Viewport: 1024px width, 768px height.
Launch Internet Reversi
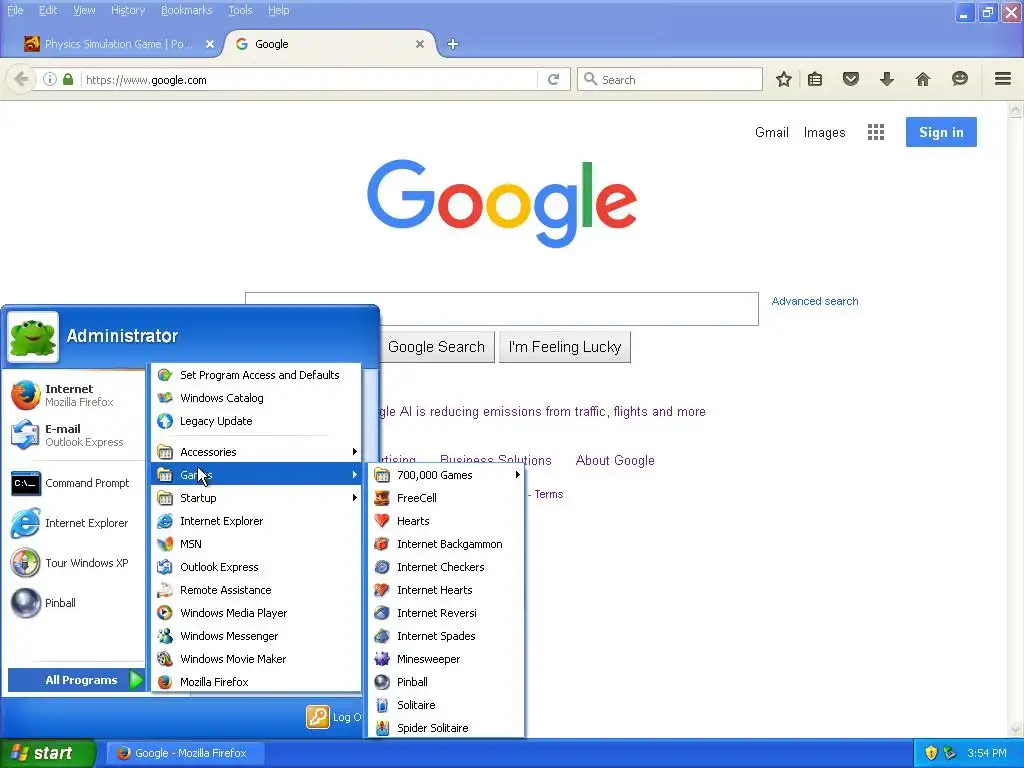pos(447,613)
